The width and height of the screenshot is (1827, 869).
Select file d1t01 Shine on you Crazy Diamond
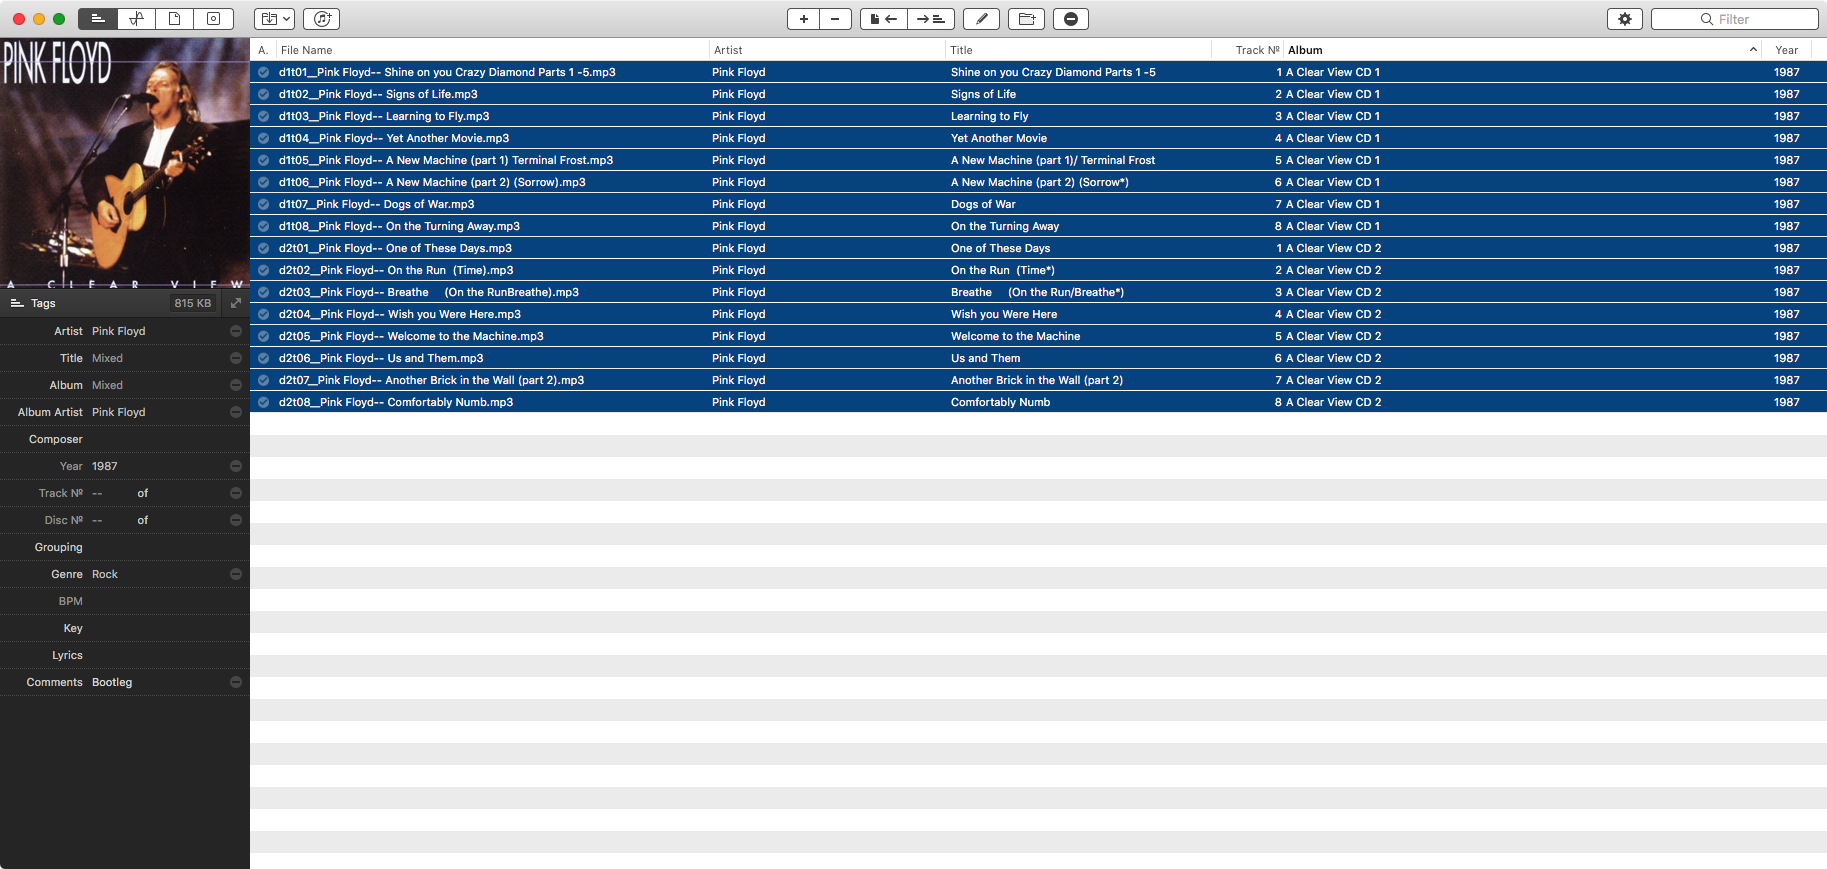click(x=447, y=72)
